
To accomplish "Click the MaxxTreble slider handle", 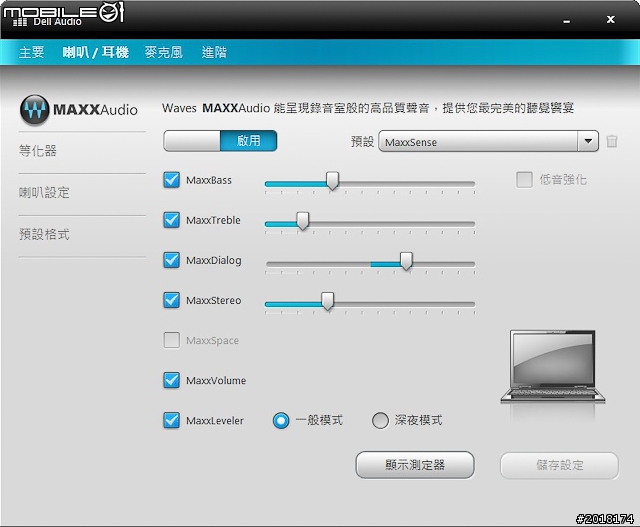I will (x=302, y=221).
